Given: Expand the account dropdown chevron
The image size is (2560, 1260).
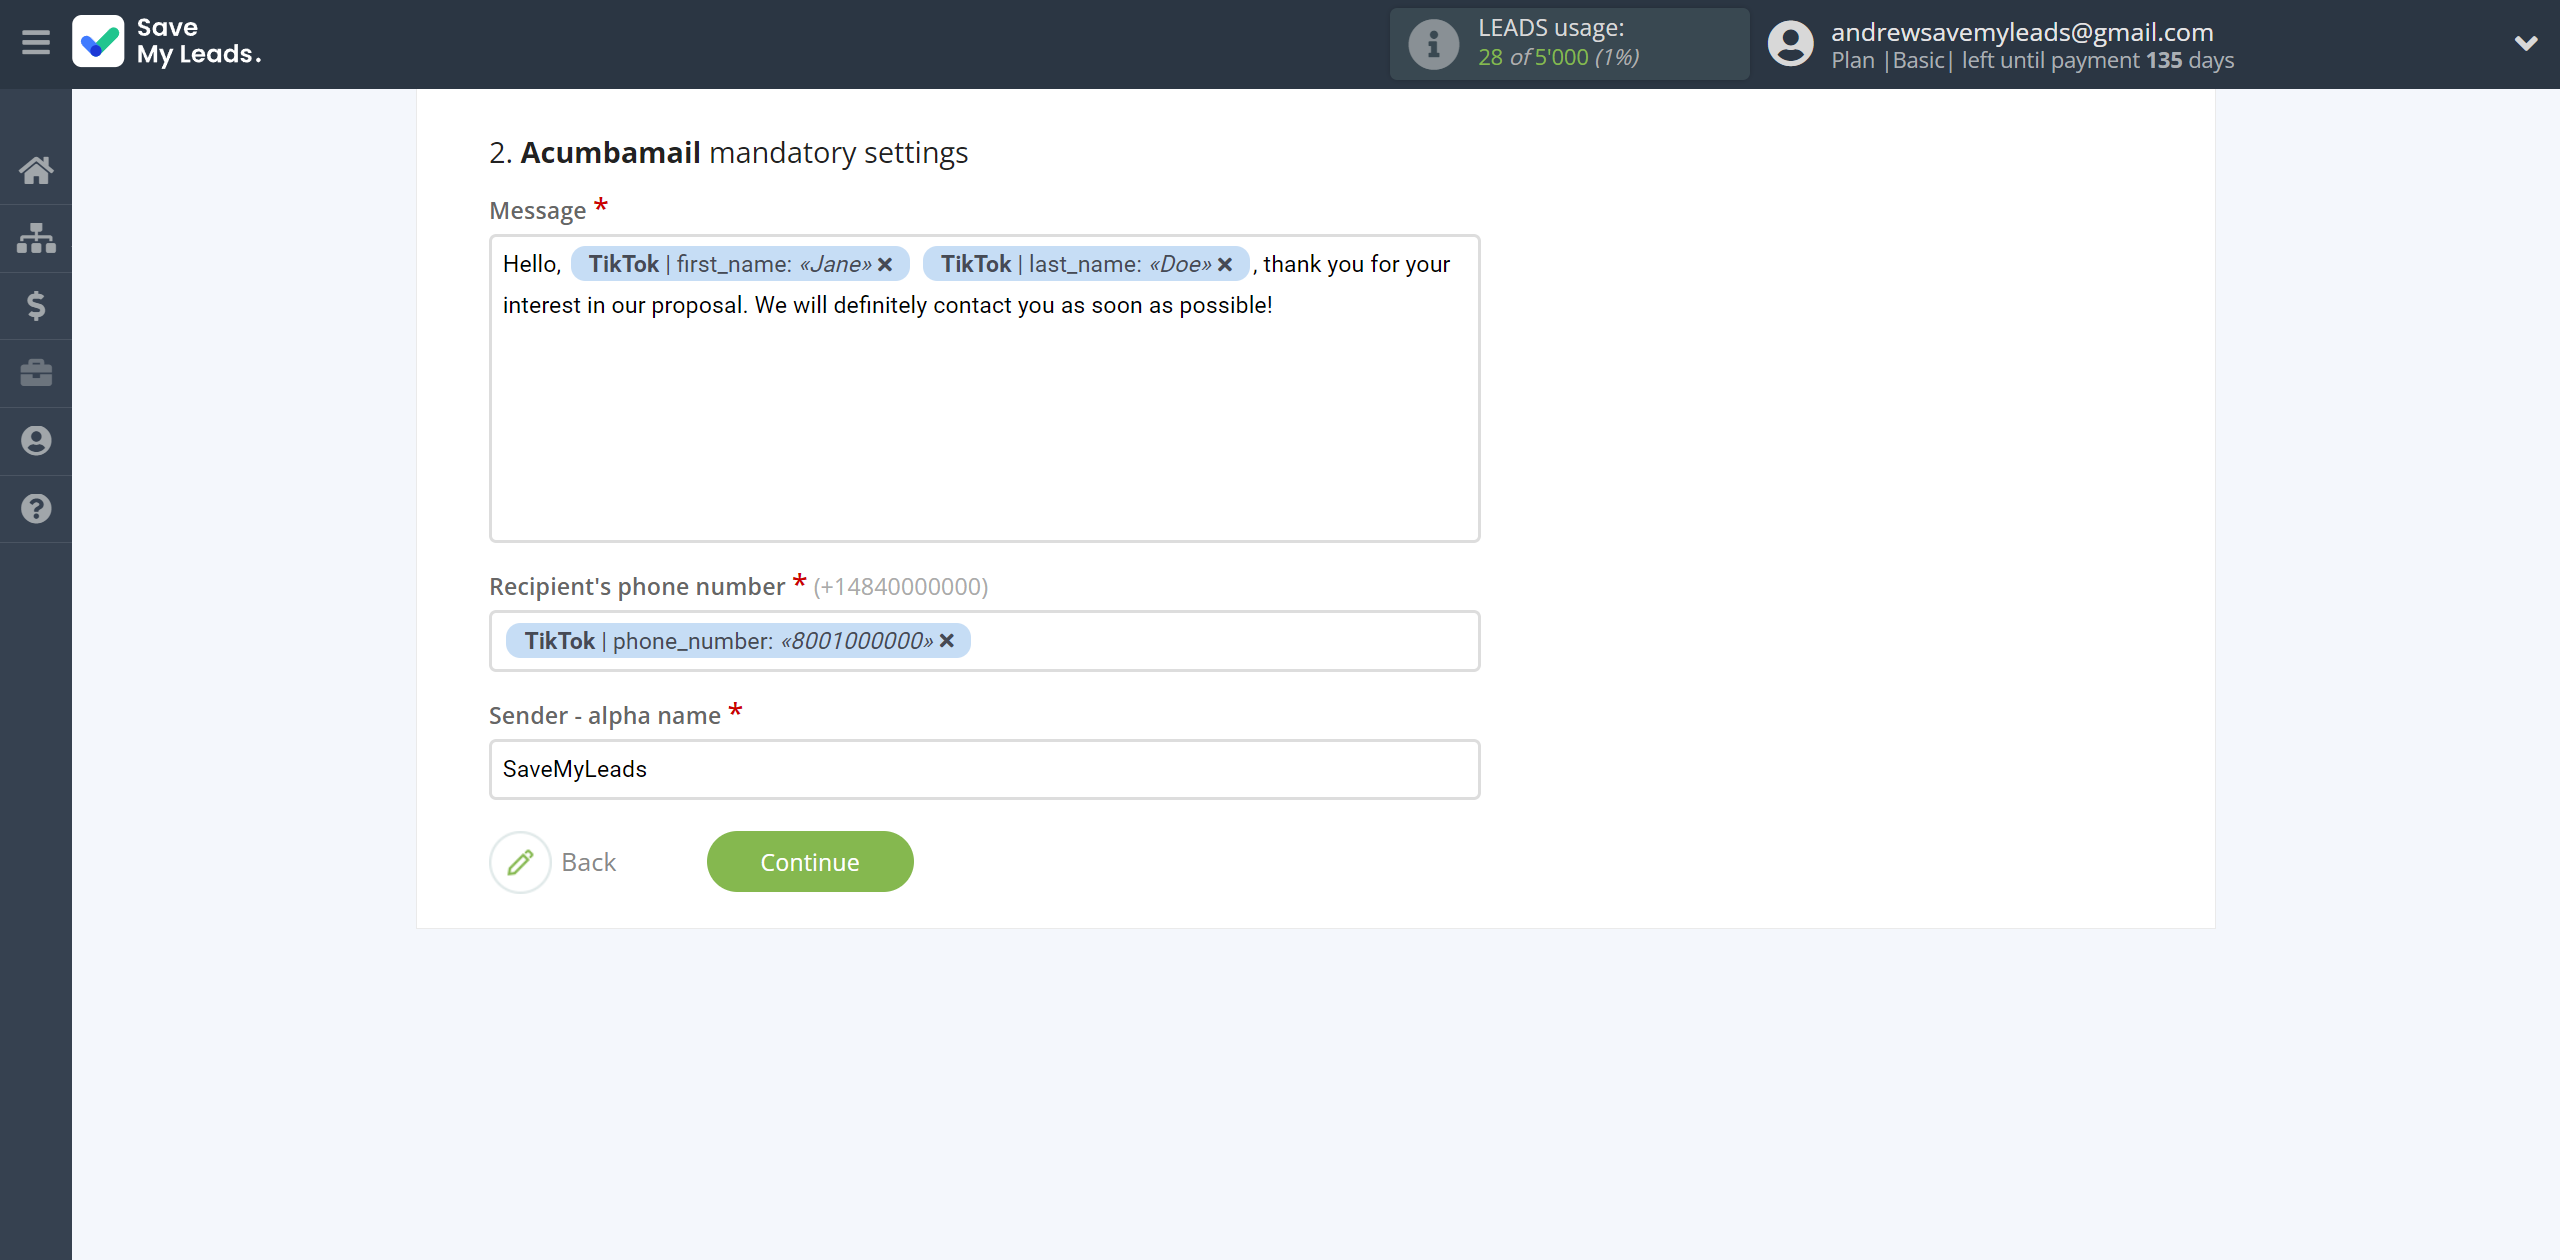Looking at the screenshot, I should [2526, 43].
